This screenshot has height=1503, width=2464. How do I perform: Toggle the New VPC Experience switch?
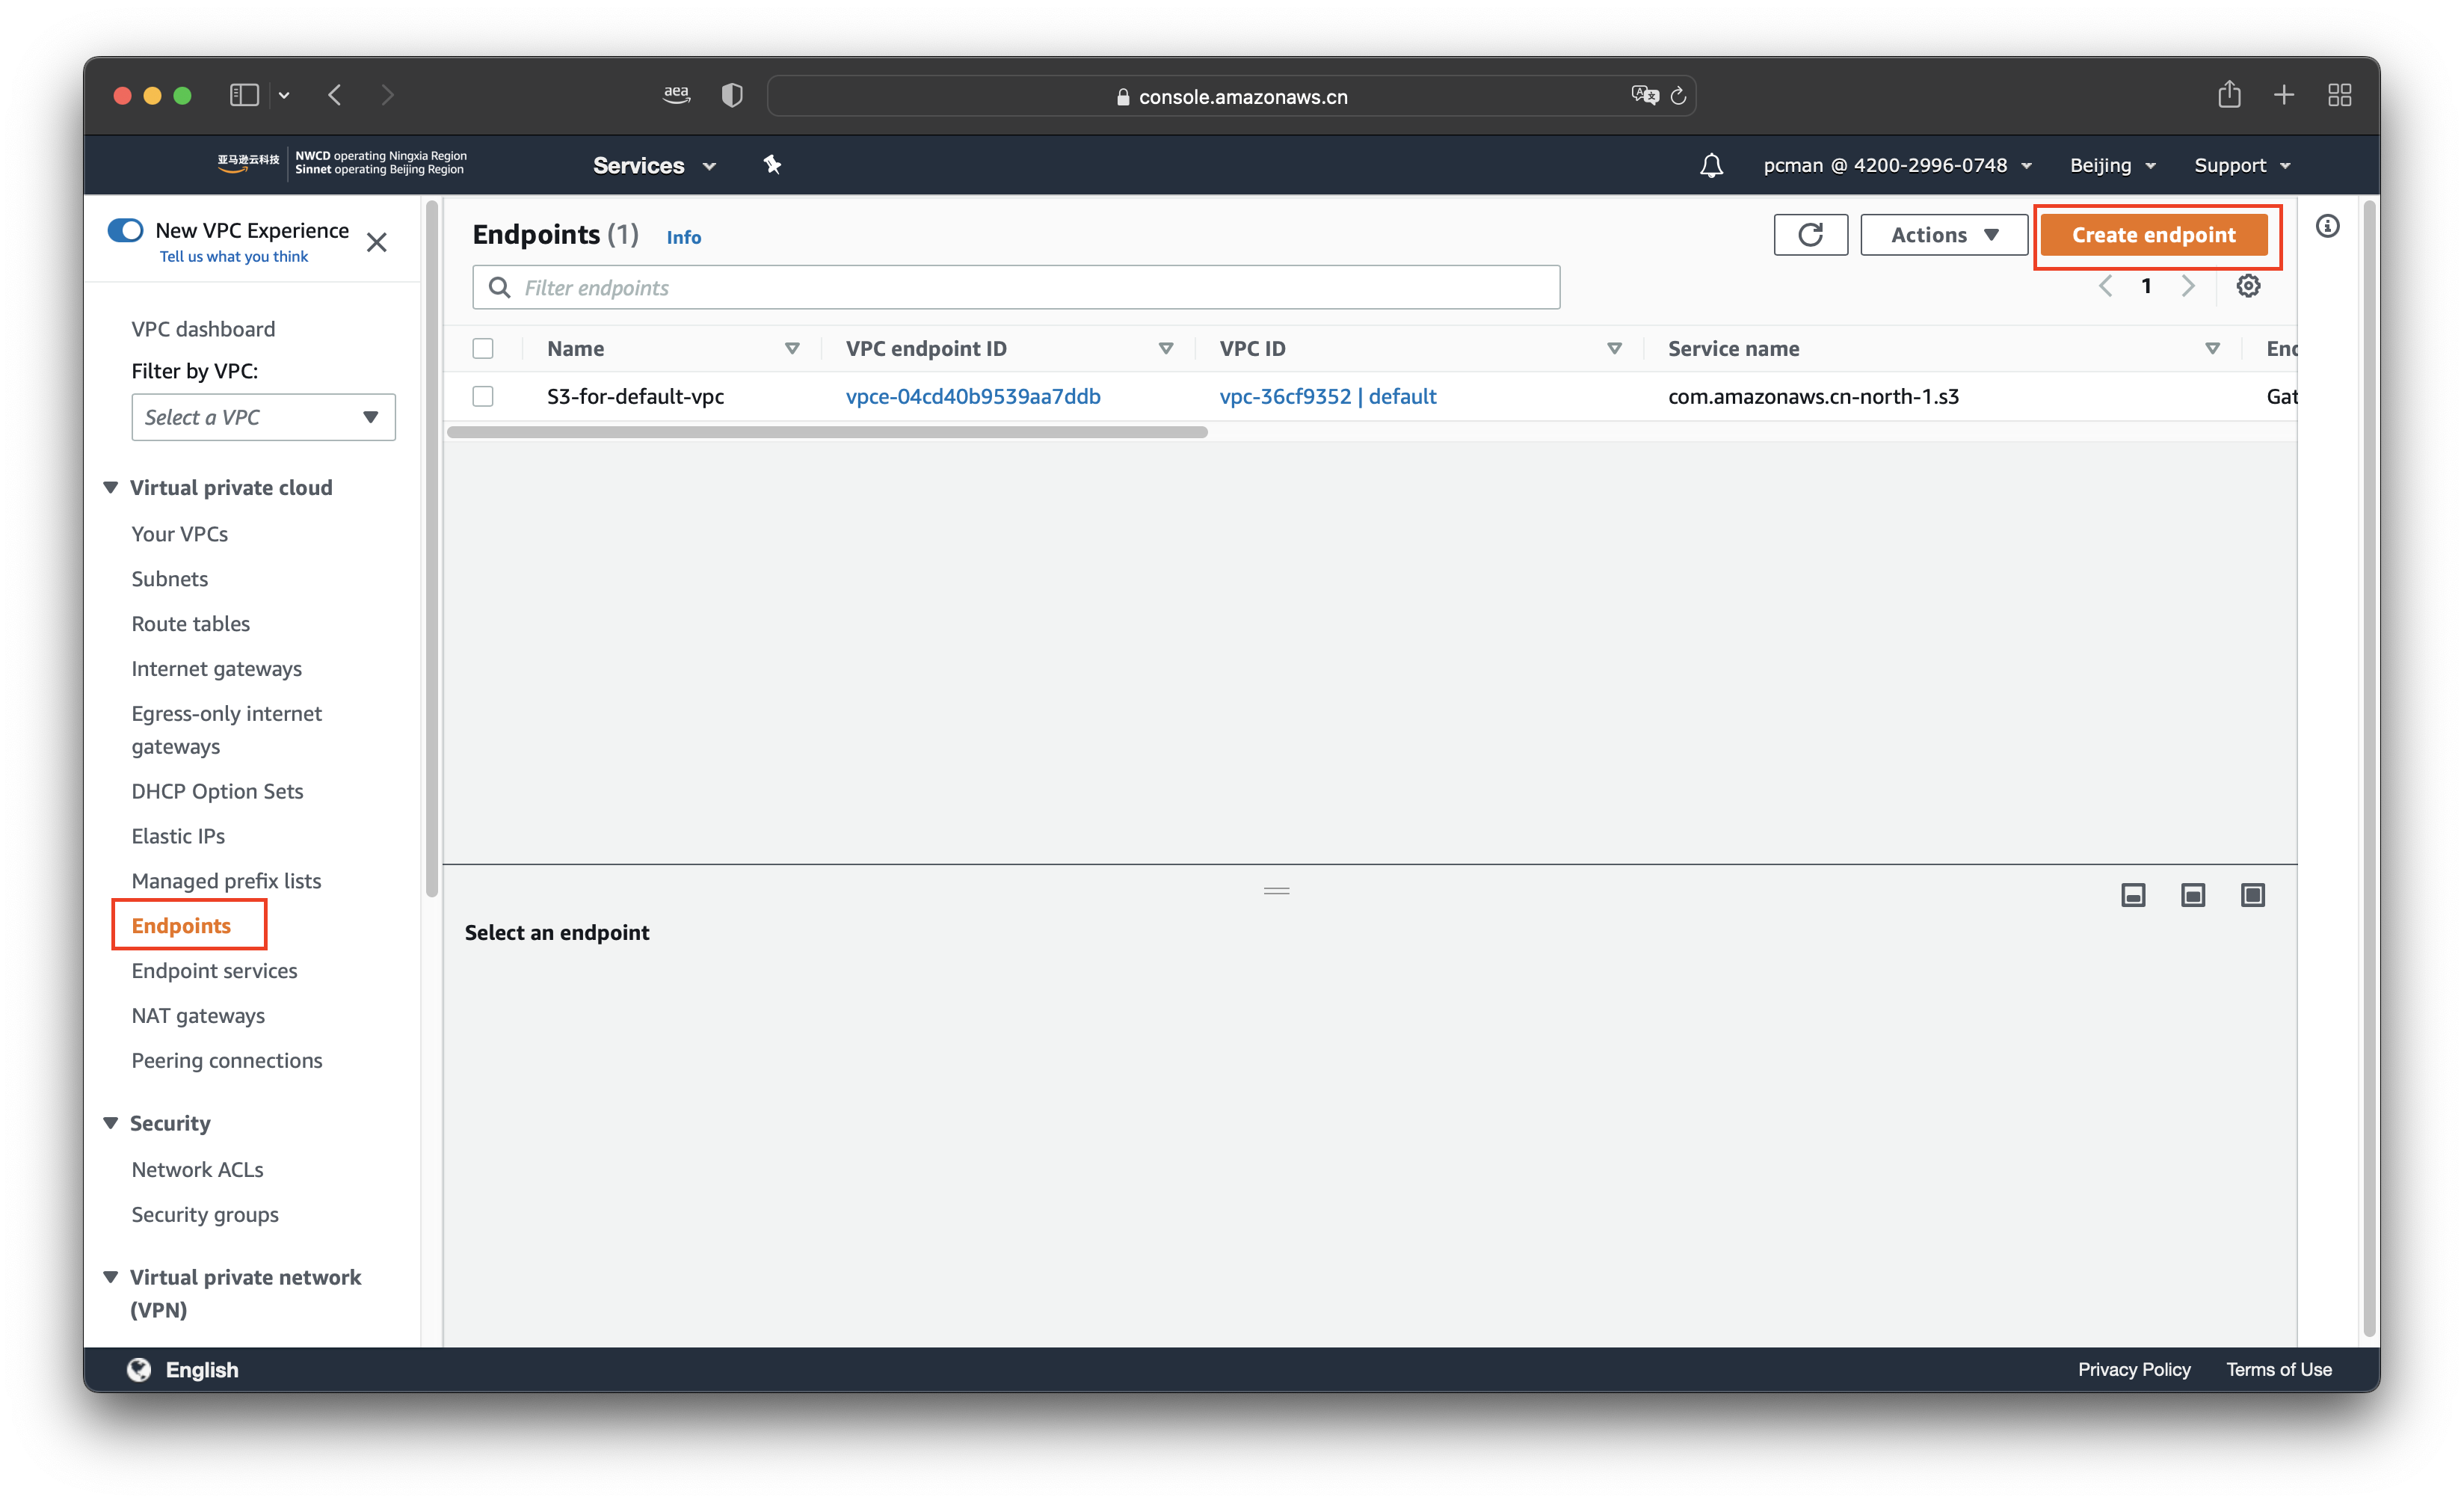[126, 231]
